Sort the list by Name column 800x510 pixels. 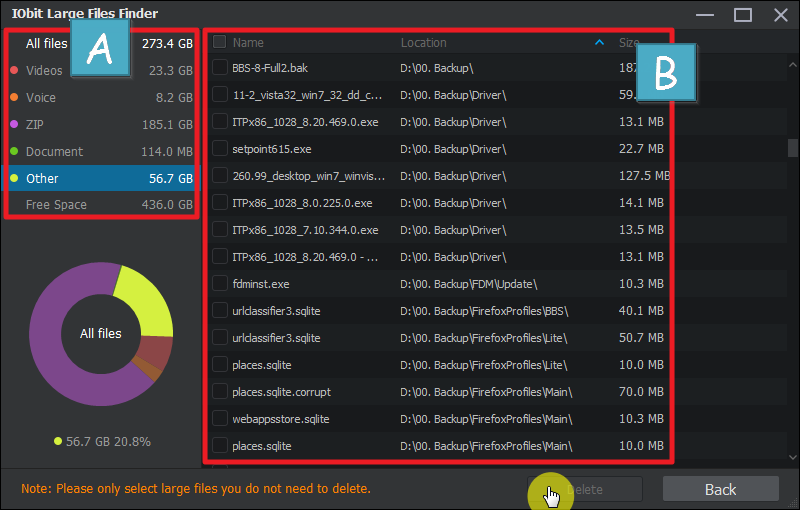click(x=248, y=43)
